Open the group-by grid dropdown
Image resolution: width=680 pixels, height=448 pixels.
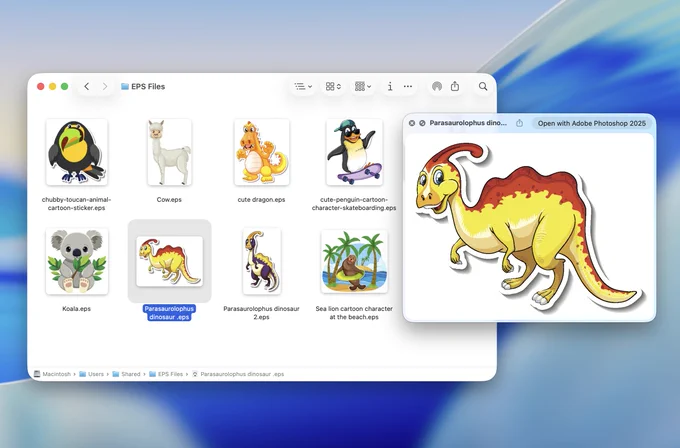363,86
